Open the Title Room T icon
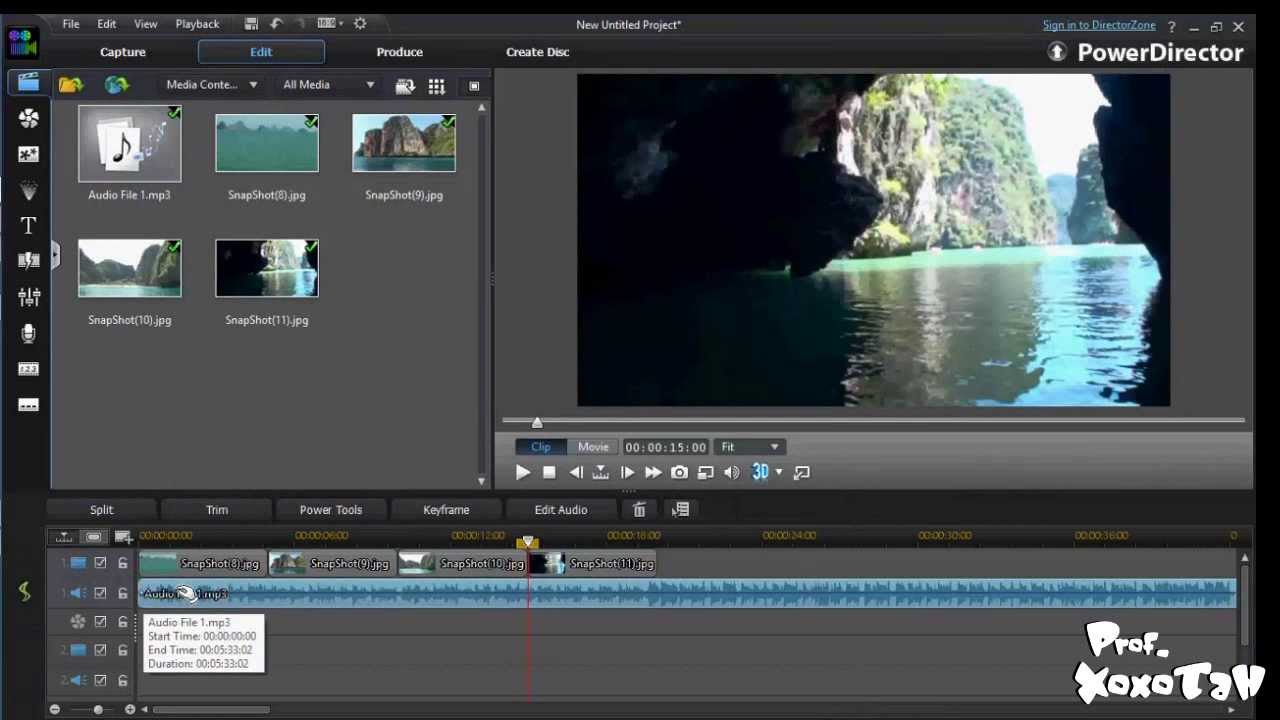The height and width of the screenshot is (720, 1280). coord(29,226)
